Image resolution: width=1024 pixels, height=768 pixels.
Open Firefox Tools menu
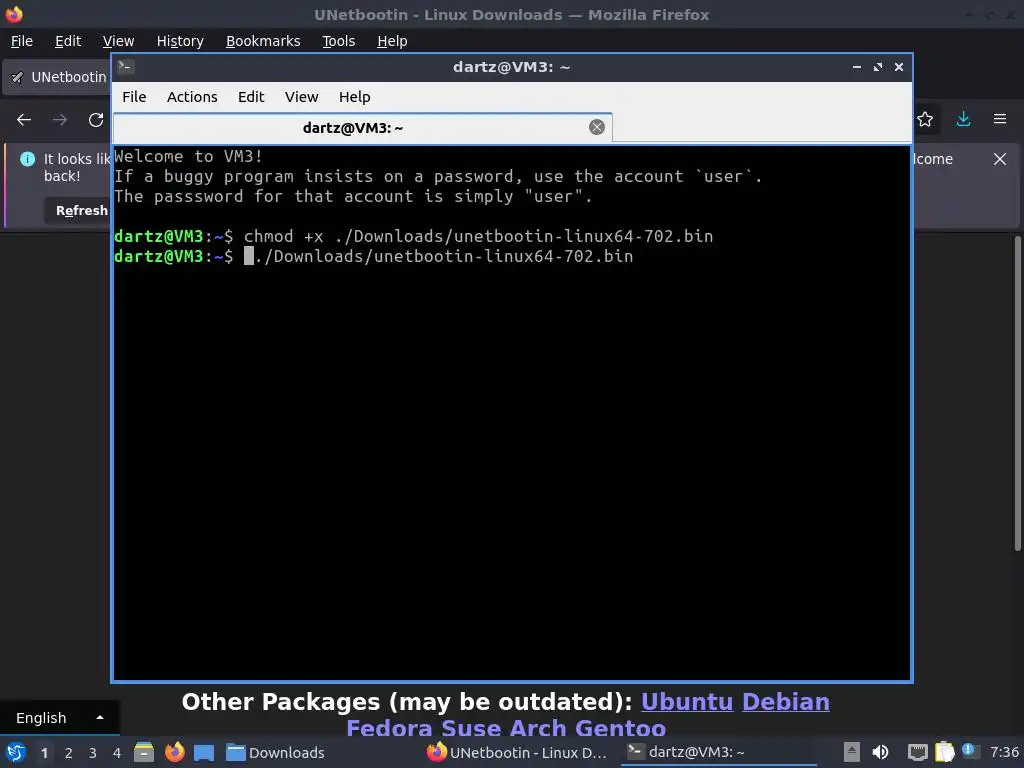338,41
